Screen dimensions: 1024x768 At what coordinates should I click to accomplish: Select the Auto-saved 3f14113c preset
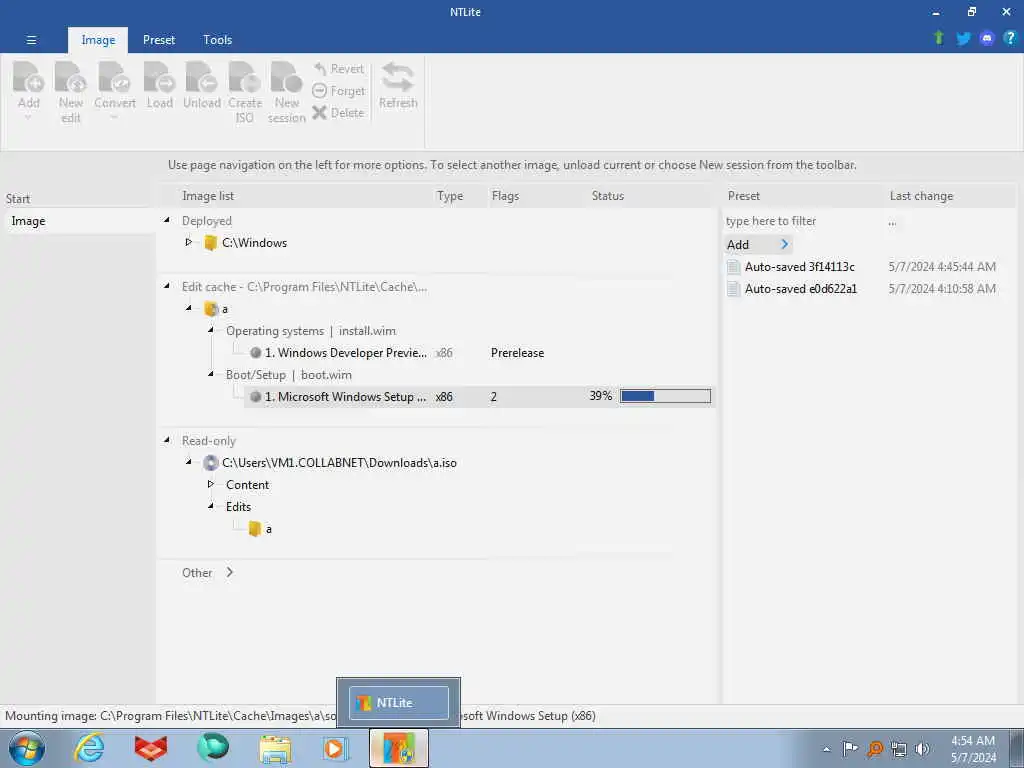click(x=799, y=266)
